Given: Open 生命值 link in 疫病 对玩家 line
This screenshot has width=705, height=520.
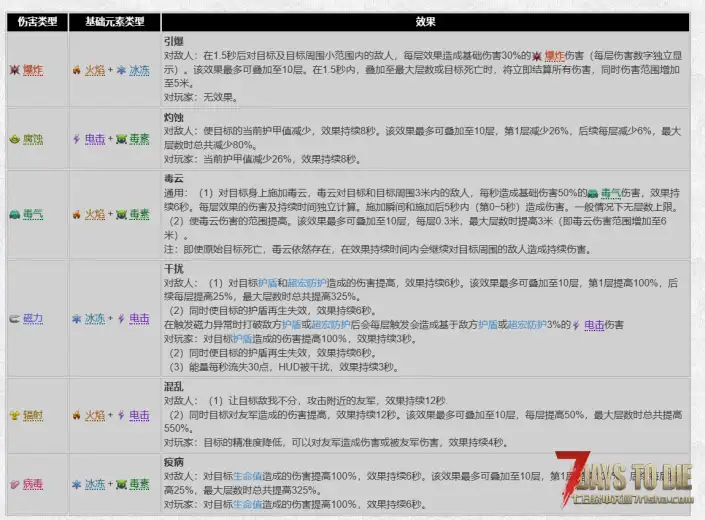Looking at the screenshot, I should click(x=247, y=505).
